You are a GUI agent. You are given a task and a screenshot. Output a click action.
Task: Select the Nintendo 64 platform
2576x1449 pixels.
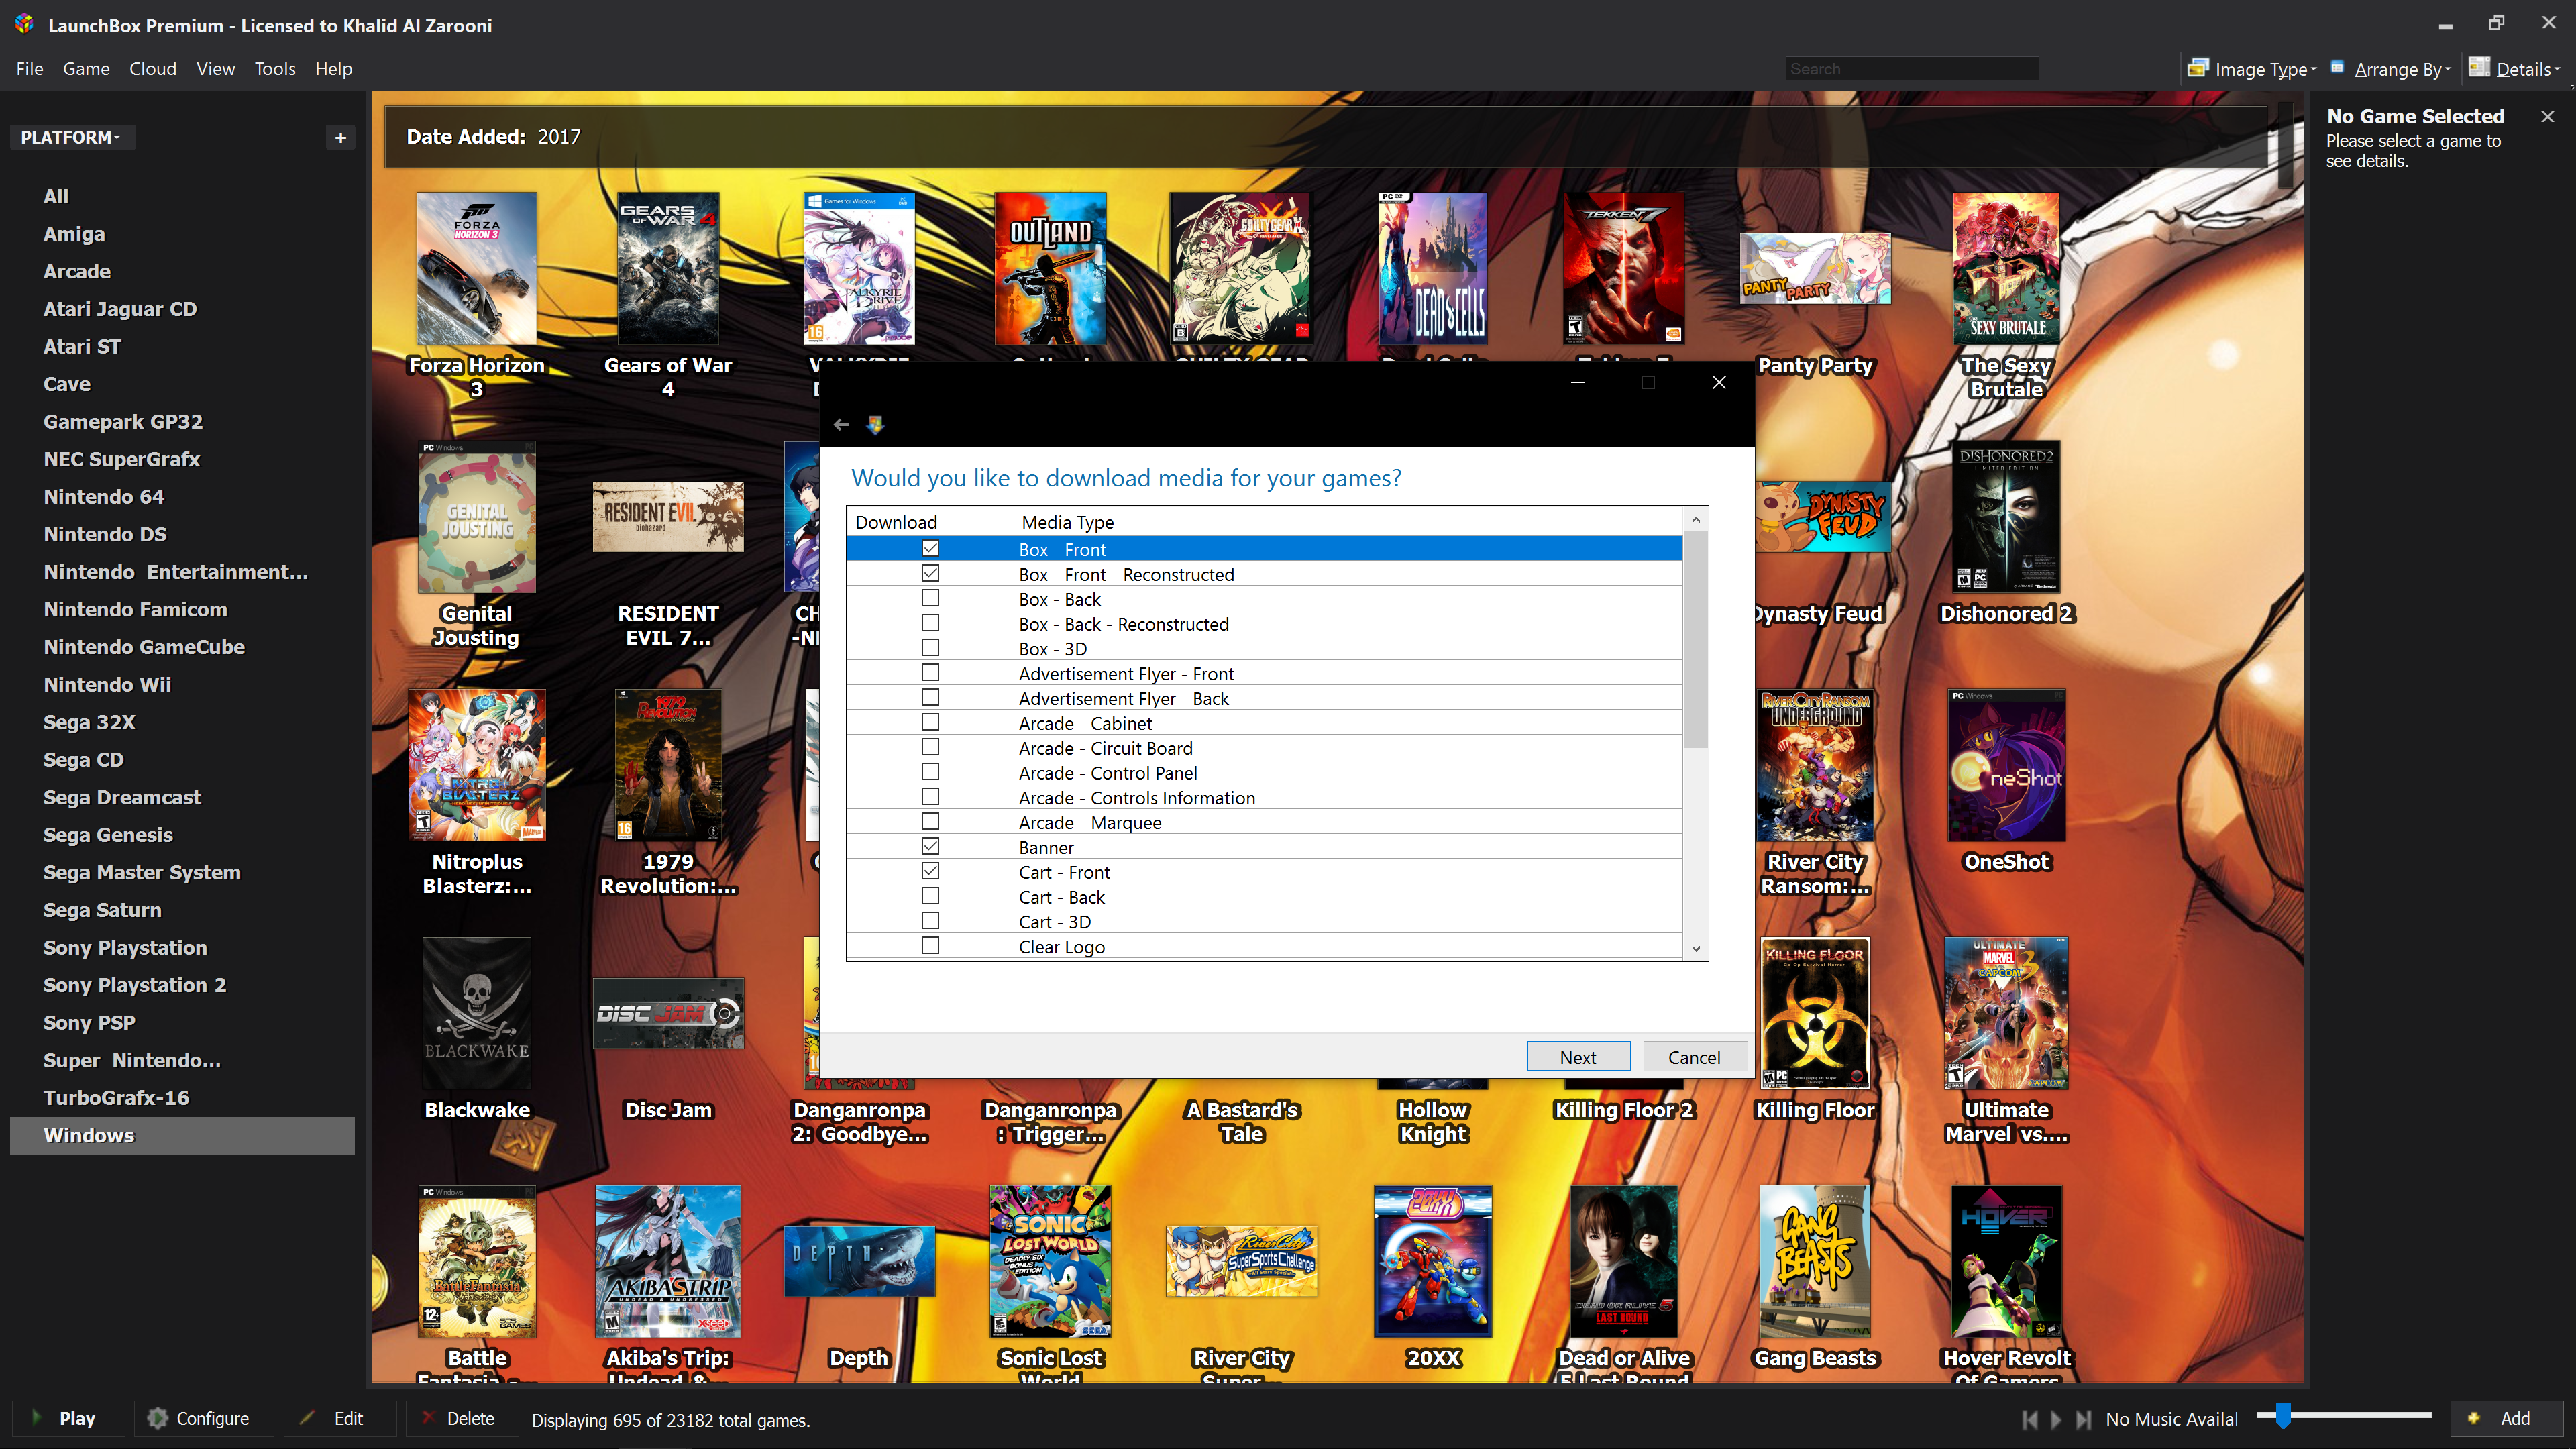click(104, 497)
